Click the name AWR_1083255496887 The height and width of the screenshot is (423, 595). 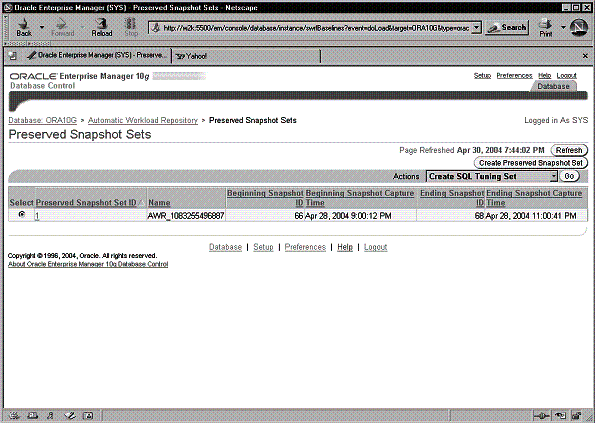186,216
